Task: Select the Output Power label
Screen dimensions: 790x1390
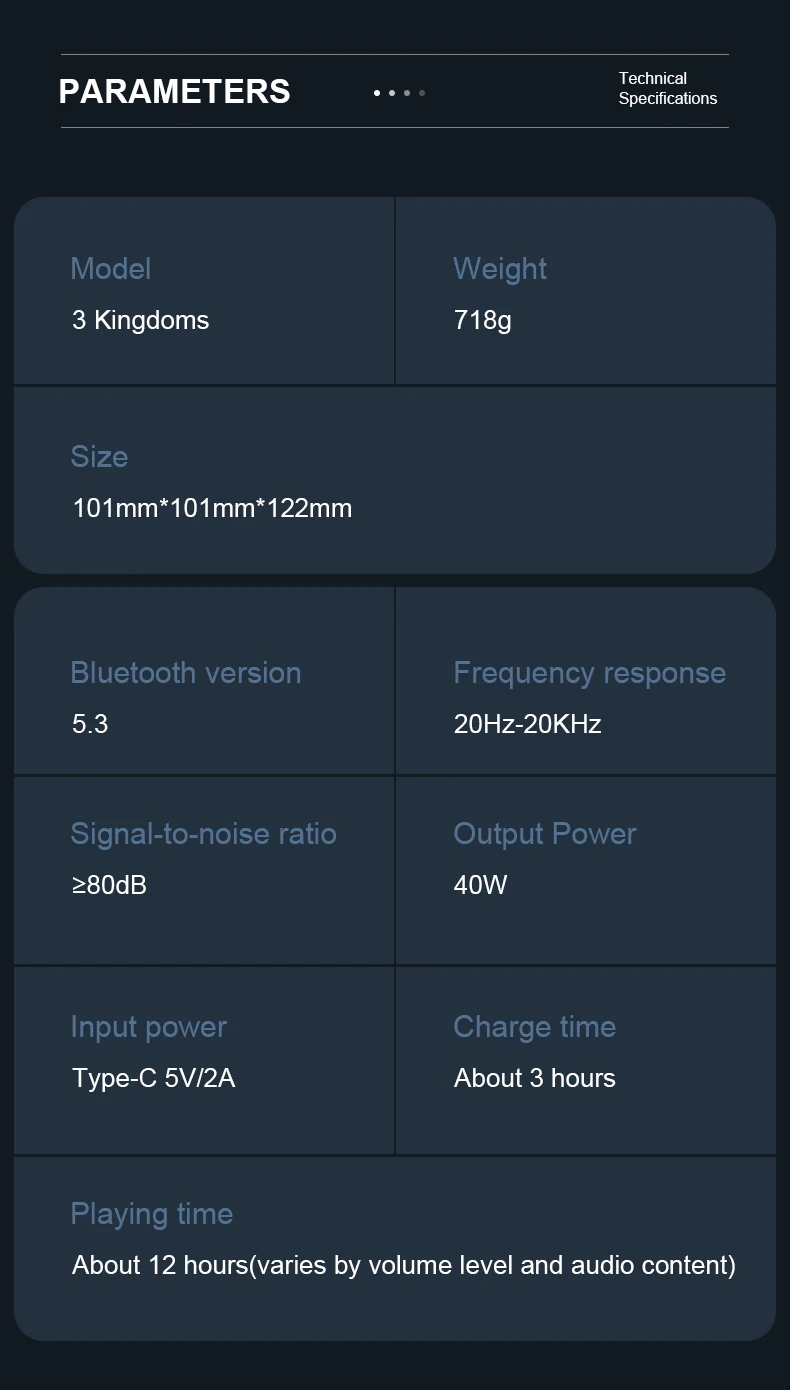Action: 545,833
